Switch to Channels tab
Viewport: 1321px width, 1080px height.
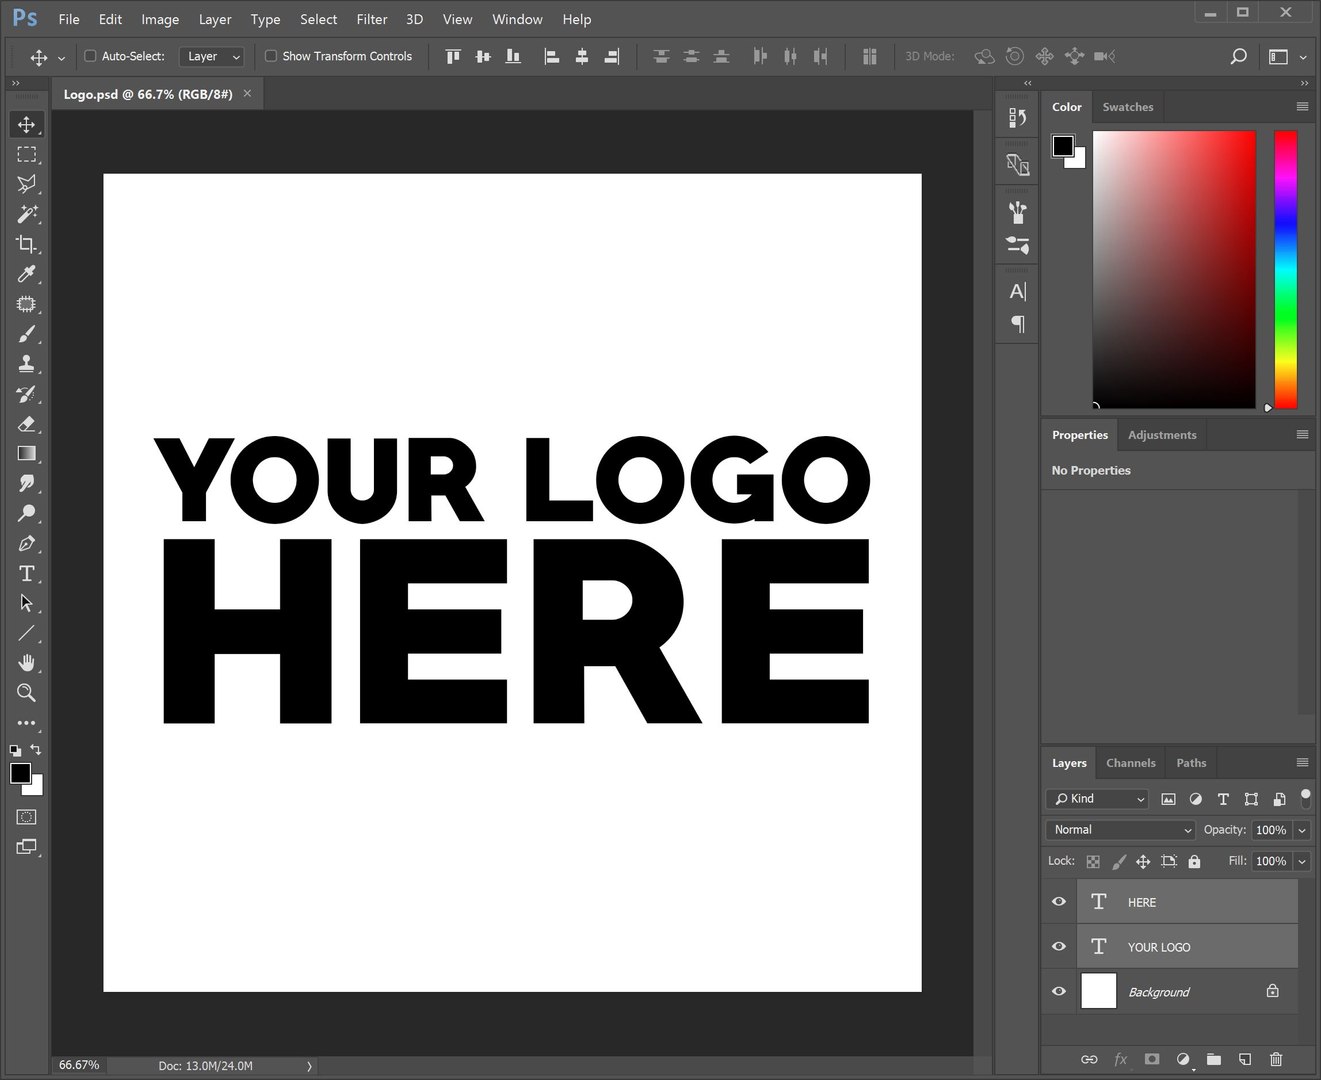[1130, 763]
